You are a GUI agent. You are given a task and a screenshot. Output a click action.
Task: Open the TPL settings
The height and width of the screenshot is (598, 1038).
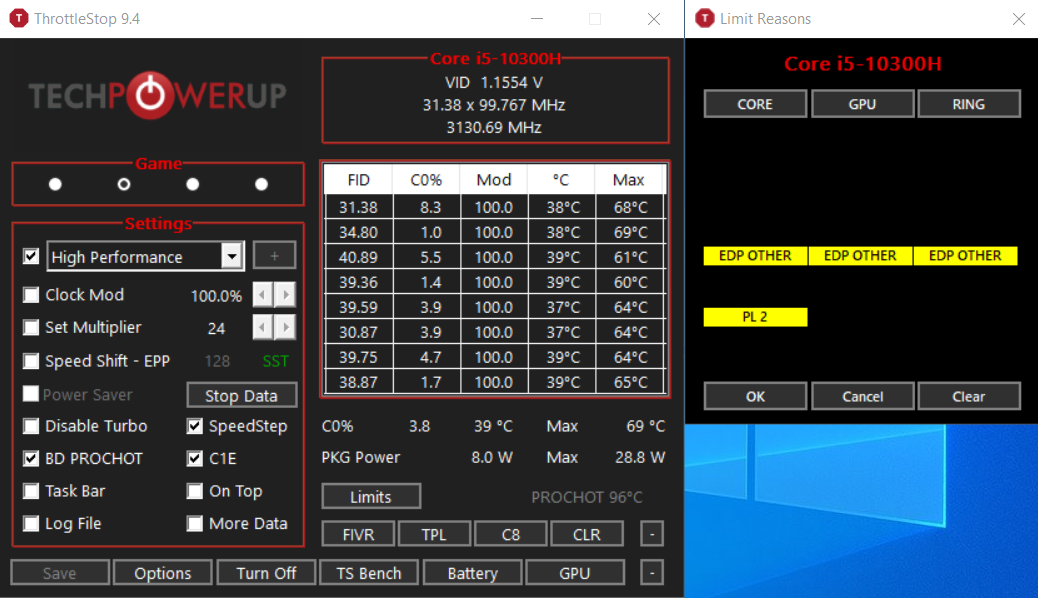point(434,534)
